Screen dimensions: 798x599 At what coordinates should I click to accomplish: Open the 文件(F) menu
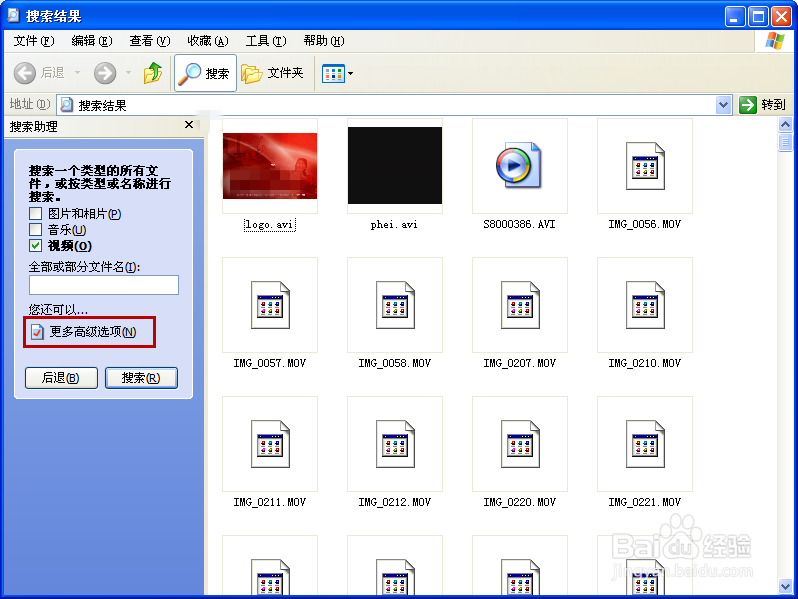coord(34,41)
